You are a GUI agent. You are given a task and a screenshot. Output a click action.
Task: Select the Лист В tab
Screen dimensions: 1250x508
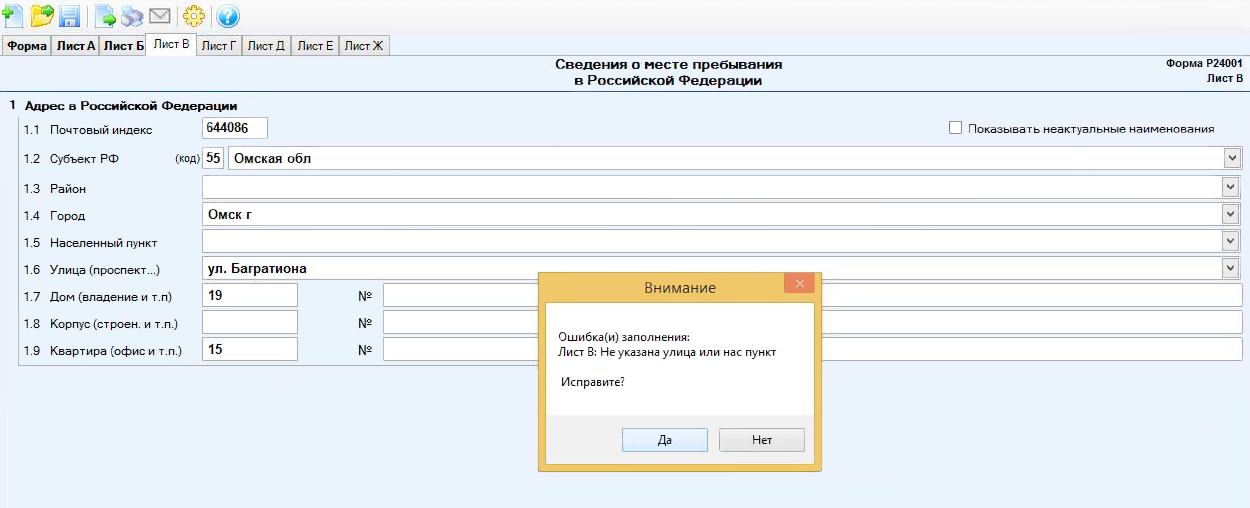(x=171, y=44)
